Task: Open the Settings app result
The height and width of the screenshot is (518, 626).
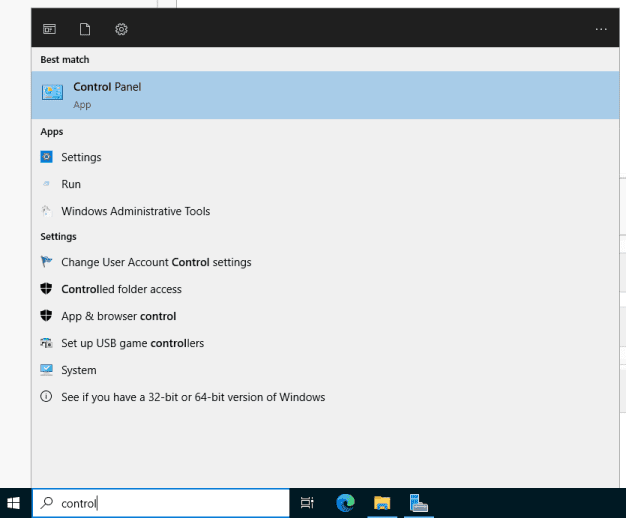Action: tap(325, 157)
